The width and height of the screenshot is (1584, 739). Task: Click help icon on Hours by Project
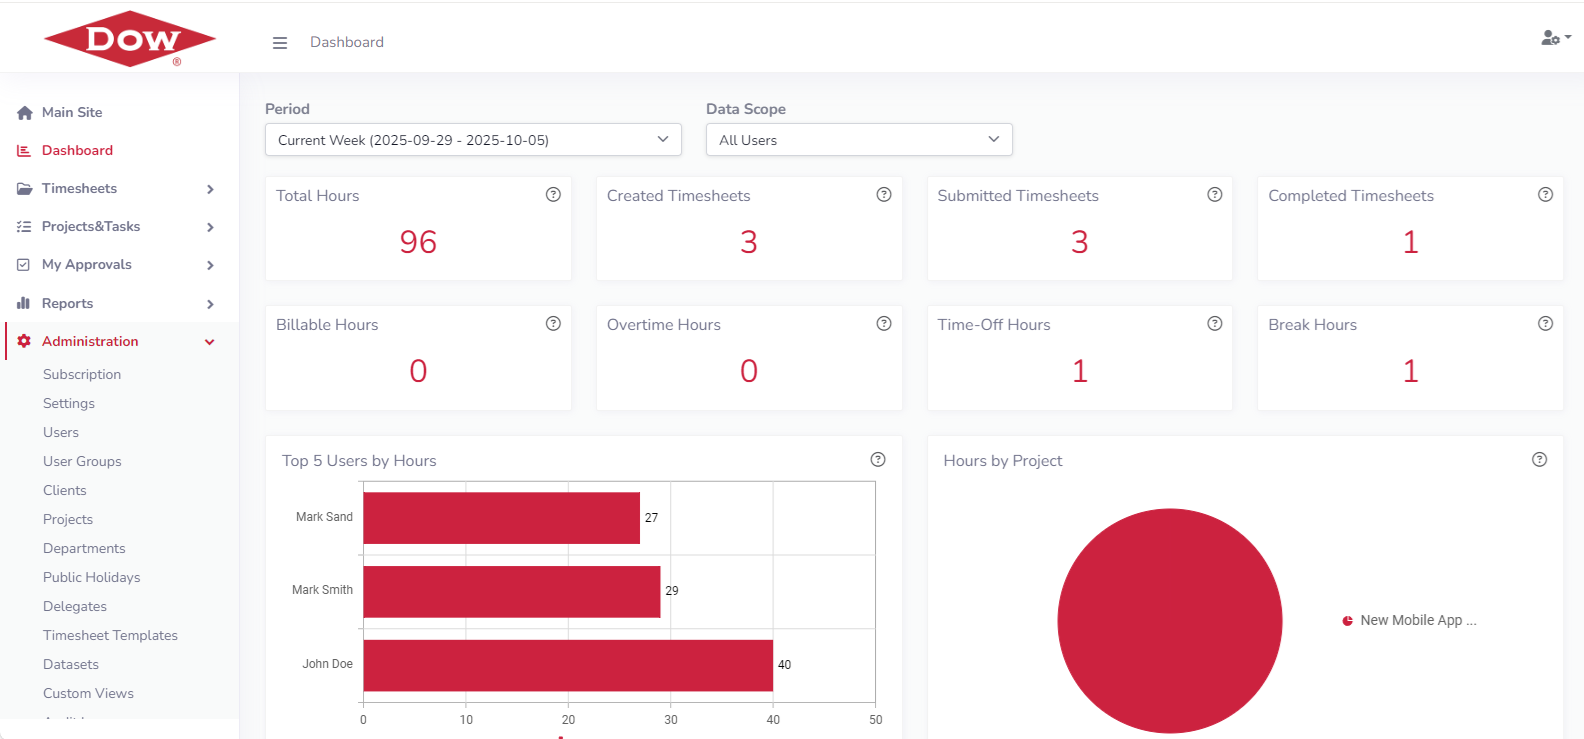[x=1539, y=460]
